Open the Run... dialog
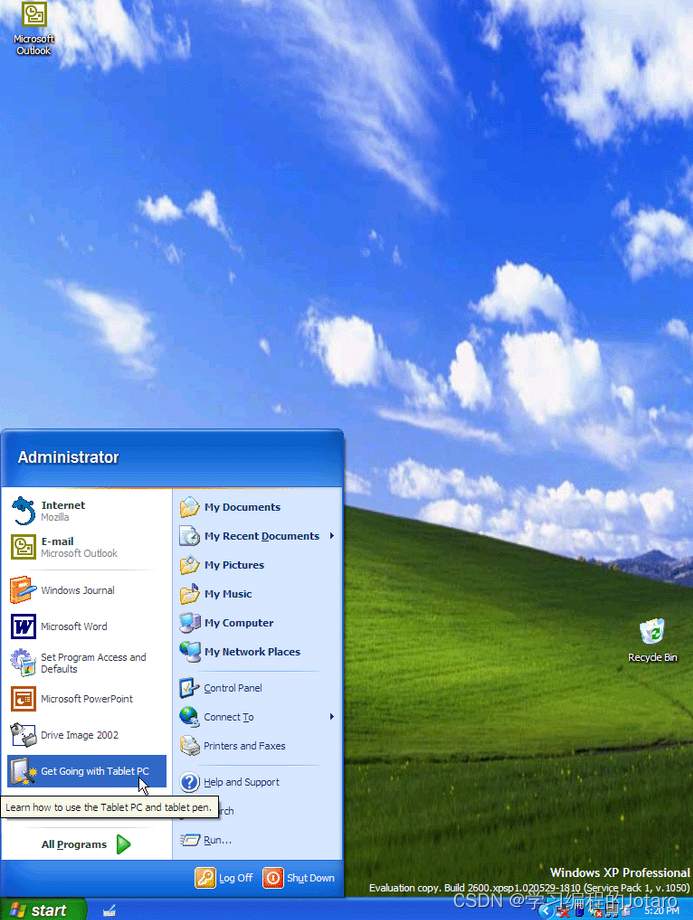Image resolution: width=693 pixels, height=920 pixels. (x=258, y=840)
